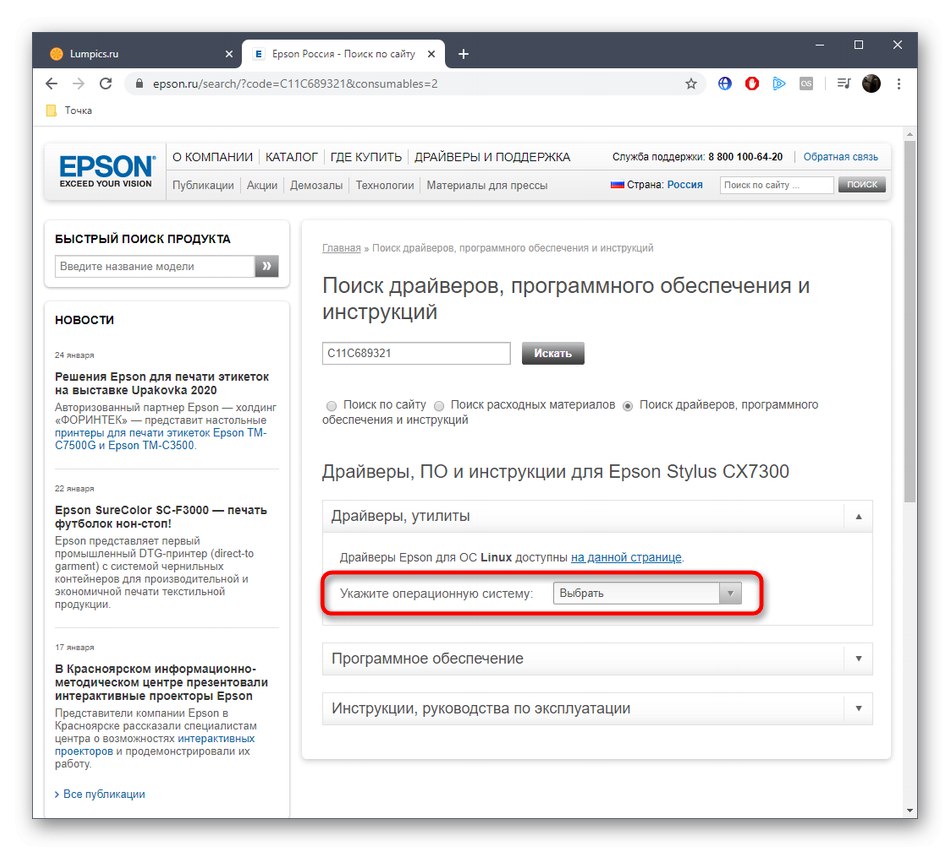Close the Lumpics.ru tab
This screenshot has width=950, height=851.
229,54
